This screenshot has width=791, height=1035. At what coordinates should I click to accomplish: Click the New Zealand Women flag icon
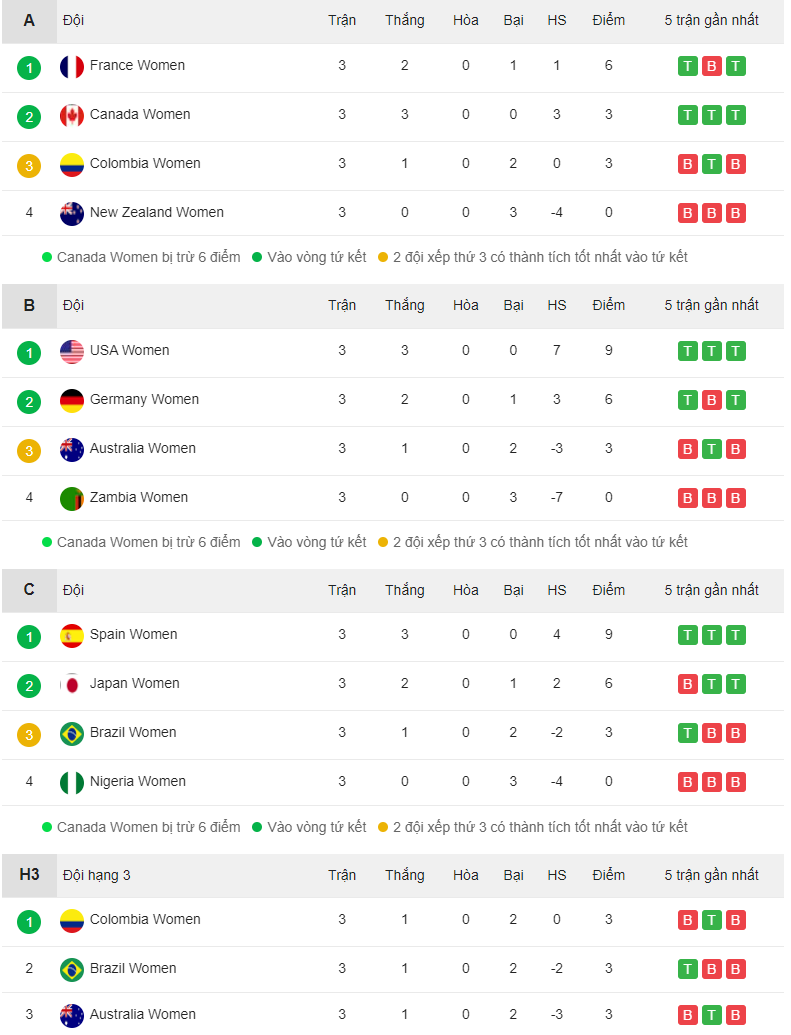tap(71, 213)
